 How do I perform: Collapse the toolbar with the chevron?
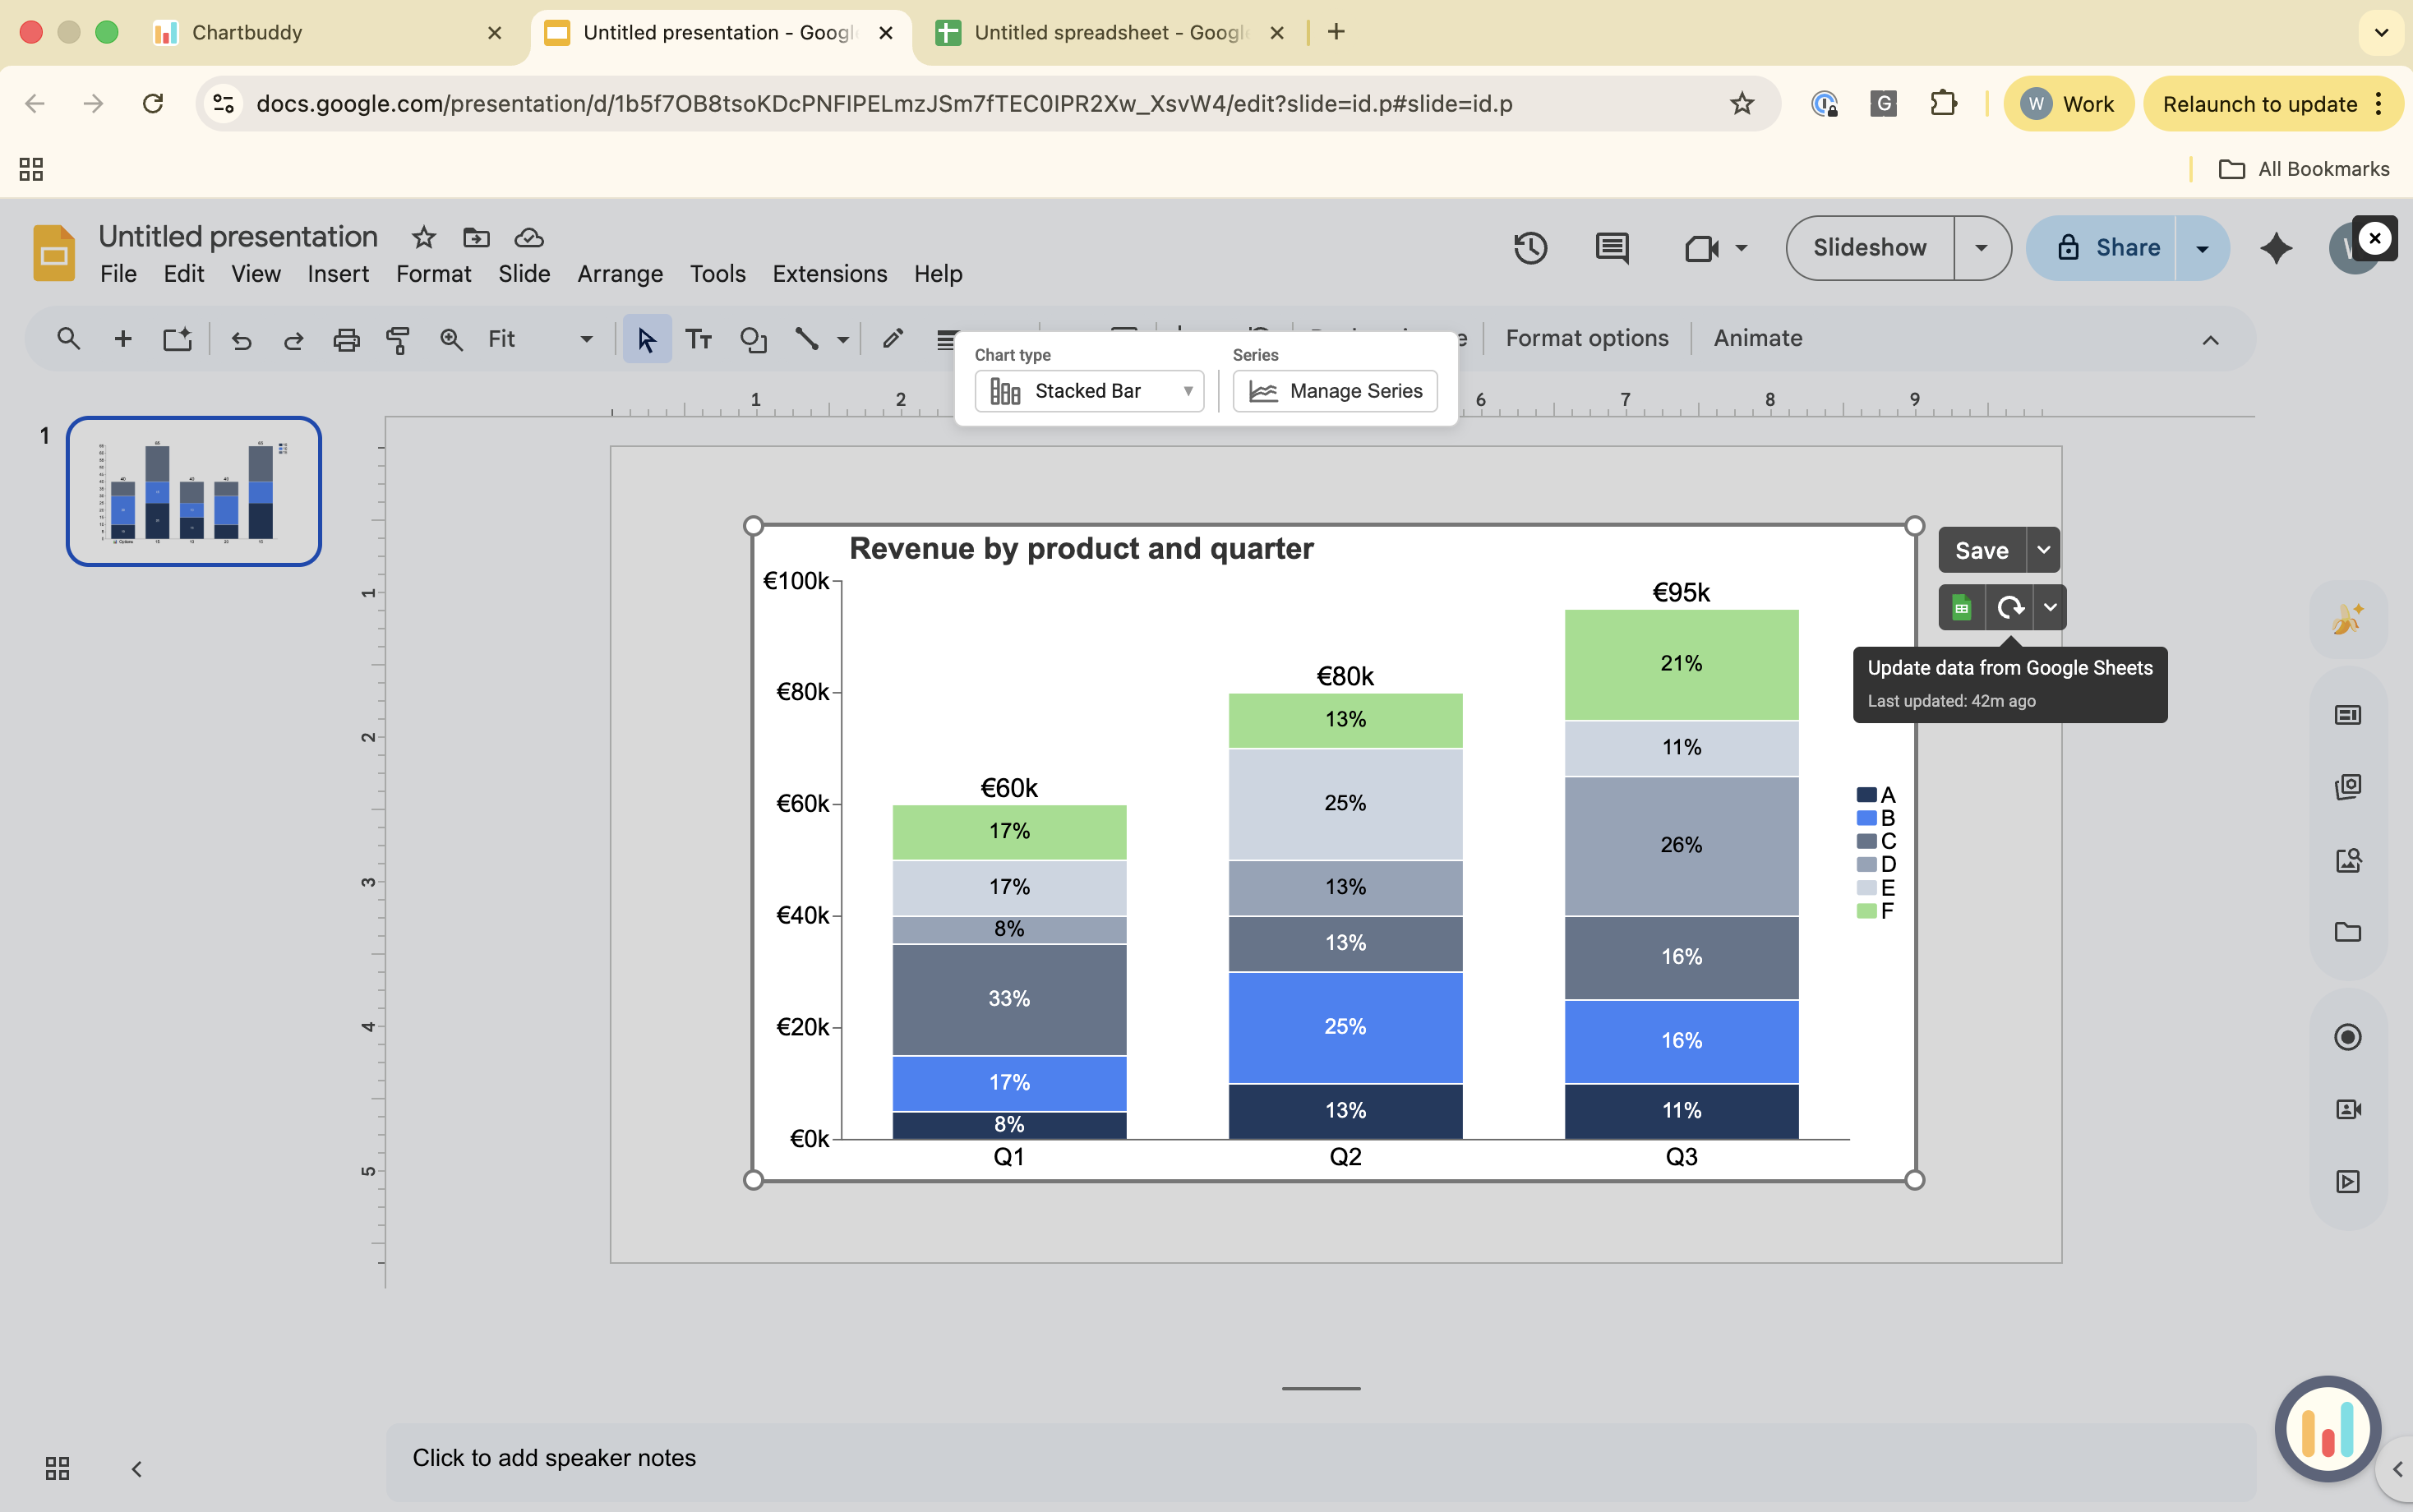(2211, 340)
